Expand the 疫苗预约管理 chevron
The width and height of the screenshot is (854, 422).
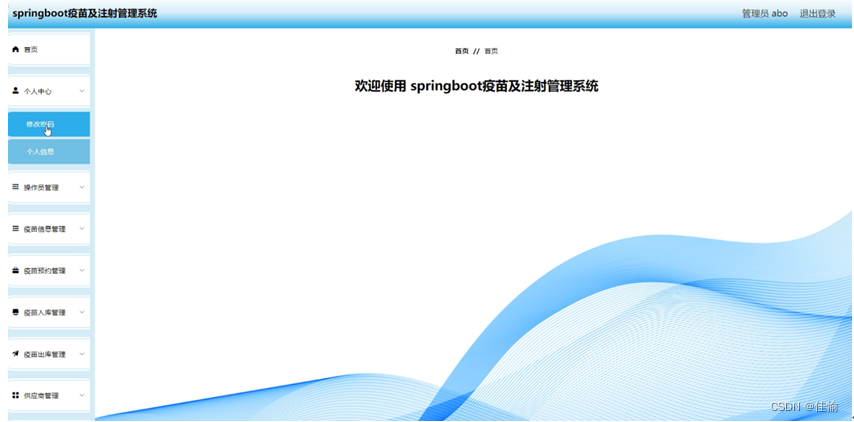click(x=82, y=271)
